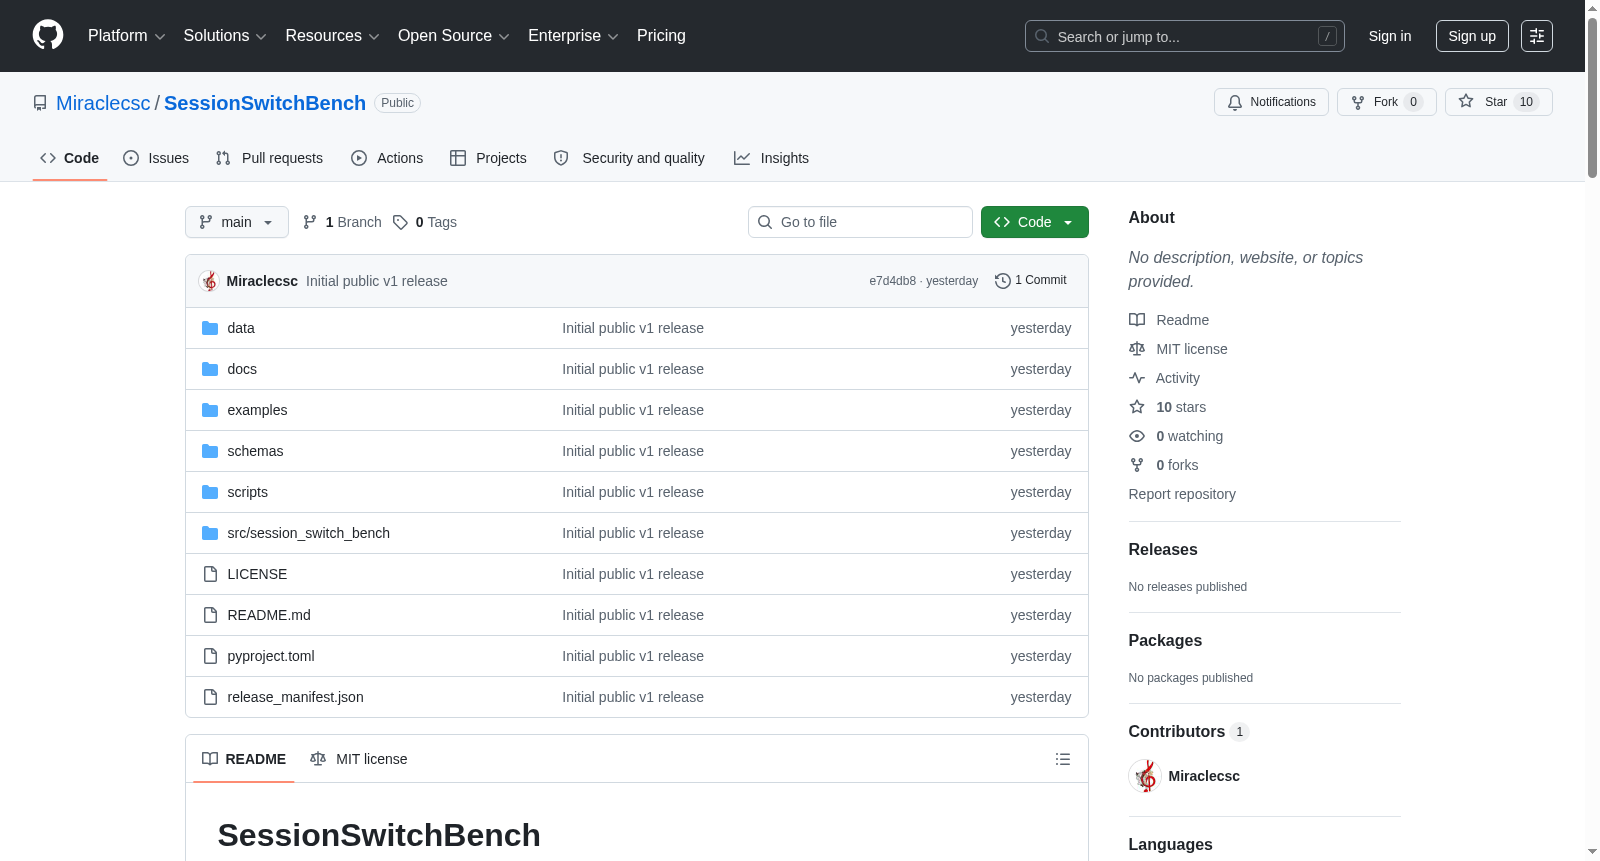1600x861 pixels.
Task: Click the bell icon for Notifications
Action: pyautogui.click(x=1235, y=102)
